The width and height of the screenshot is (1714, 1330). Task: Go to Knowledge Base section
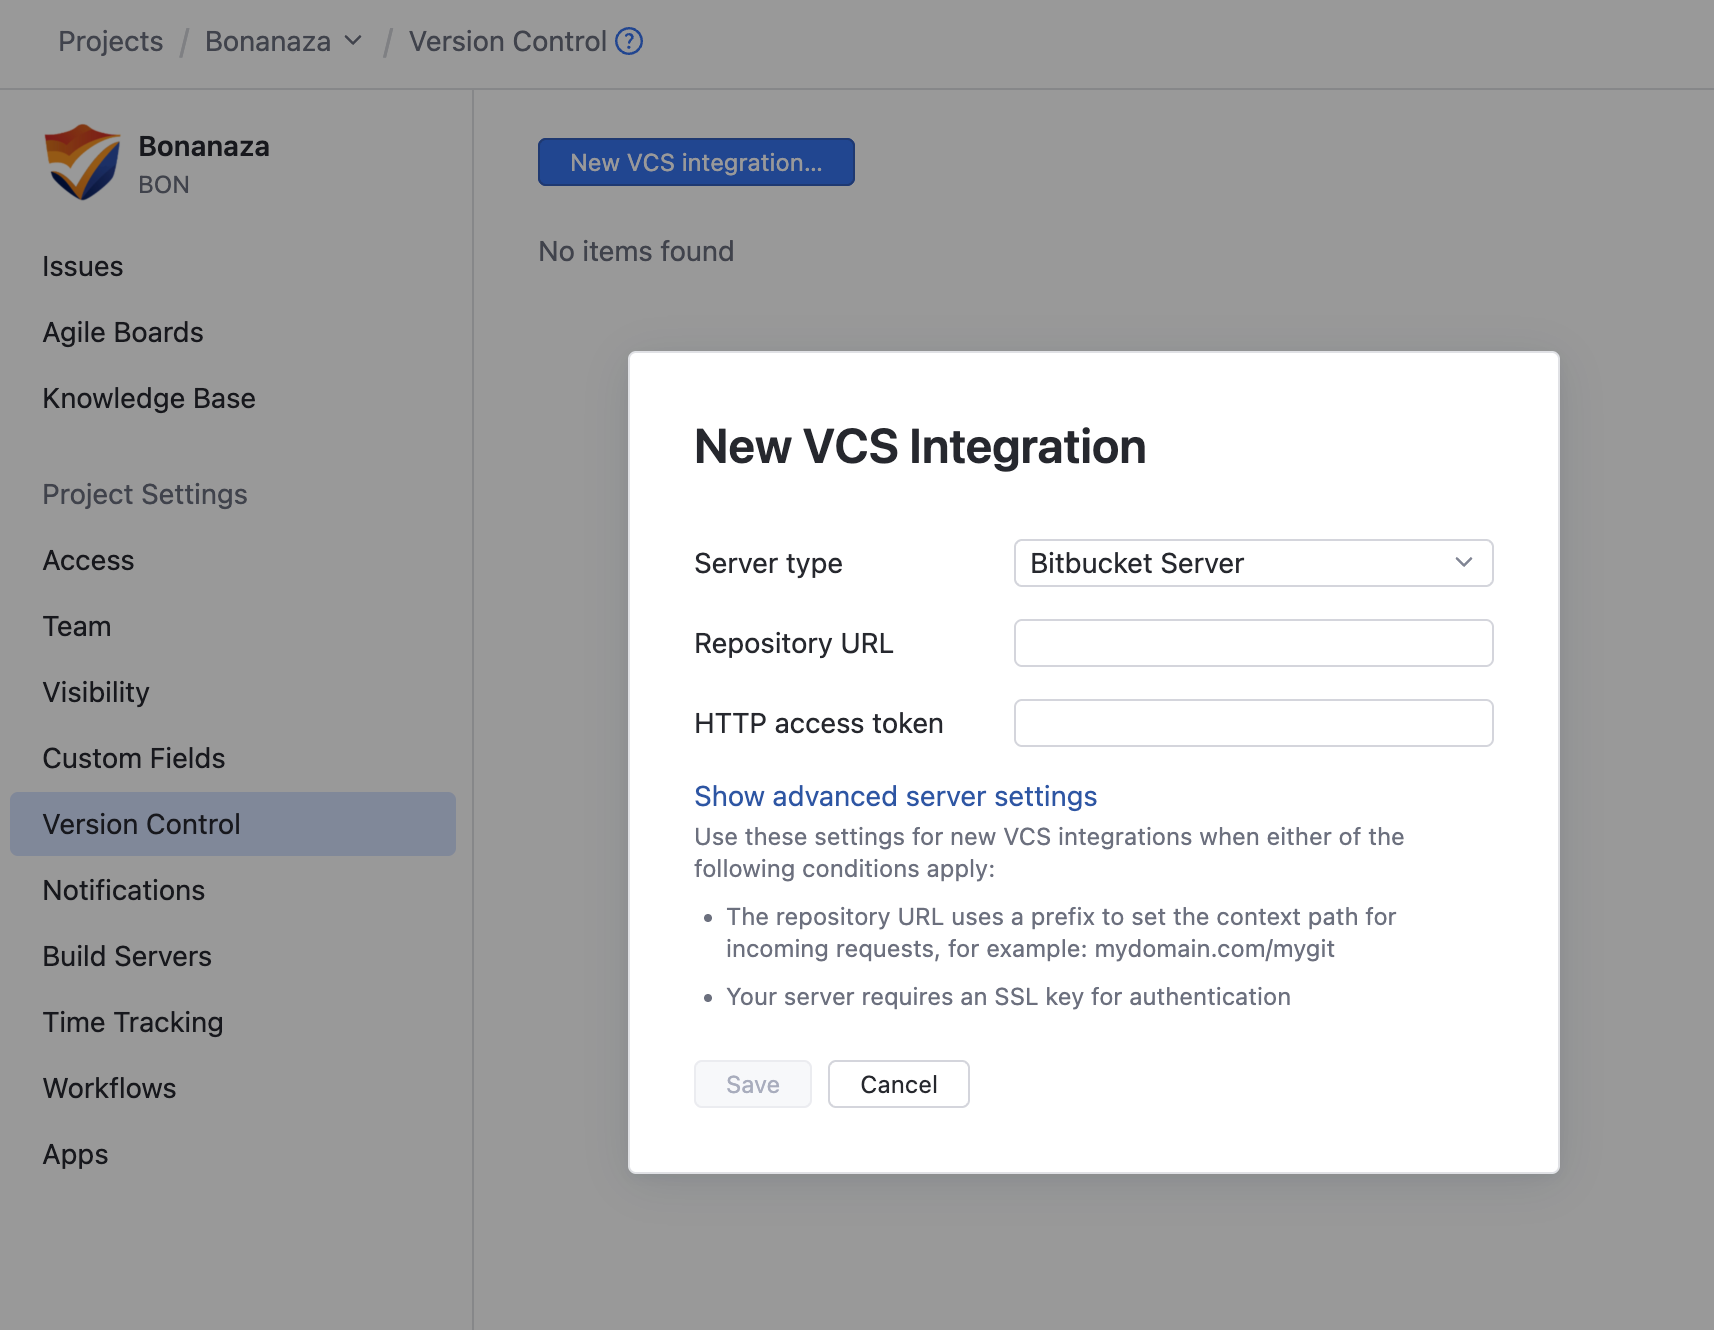(x=148, y=398)
